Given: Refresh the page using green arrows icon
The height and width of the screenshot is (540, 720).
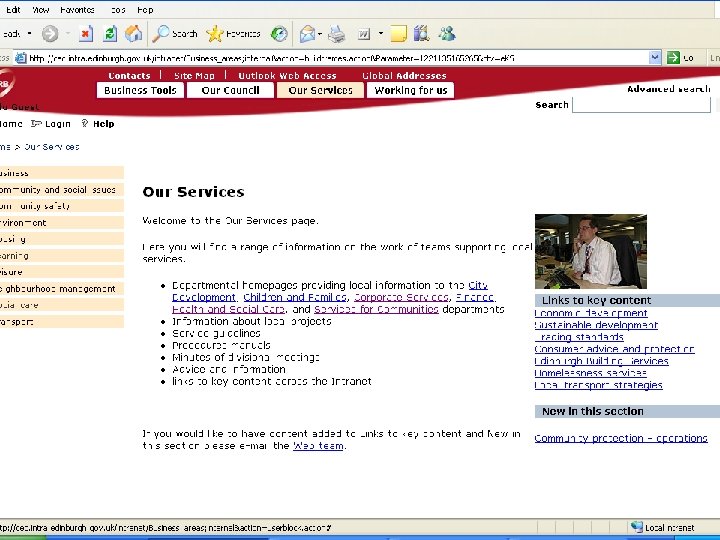Looking at the screenshot, I should [110, 34].
